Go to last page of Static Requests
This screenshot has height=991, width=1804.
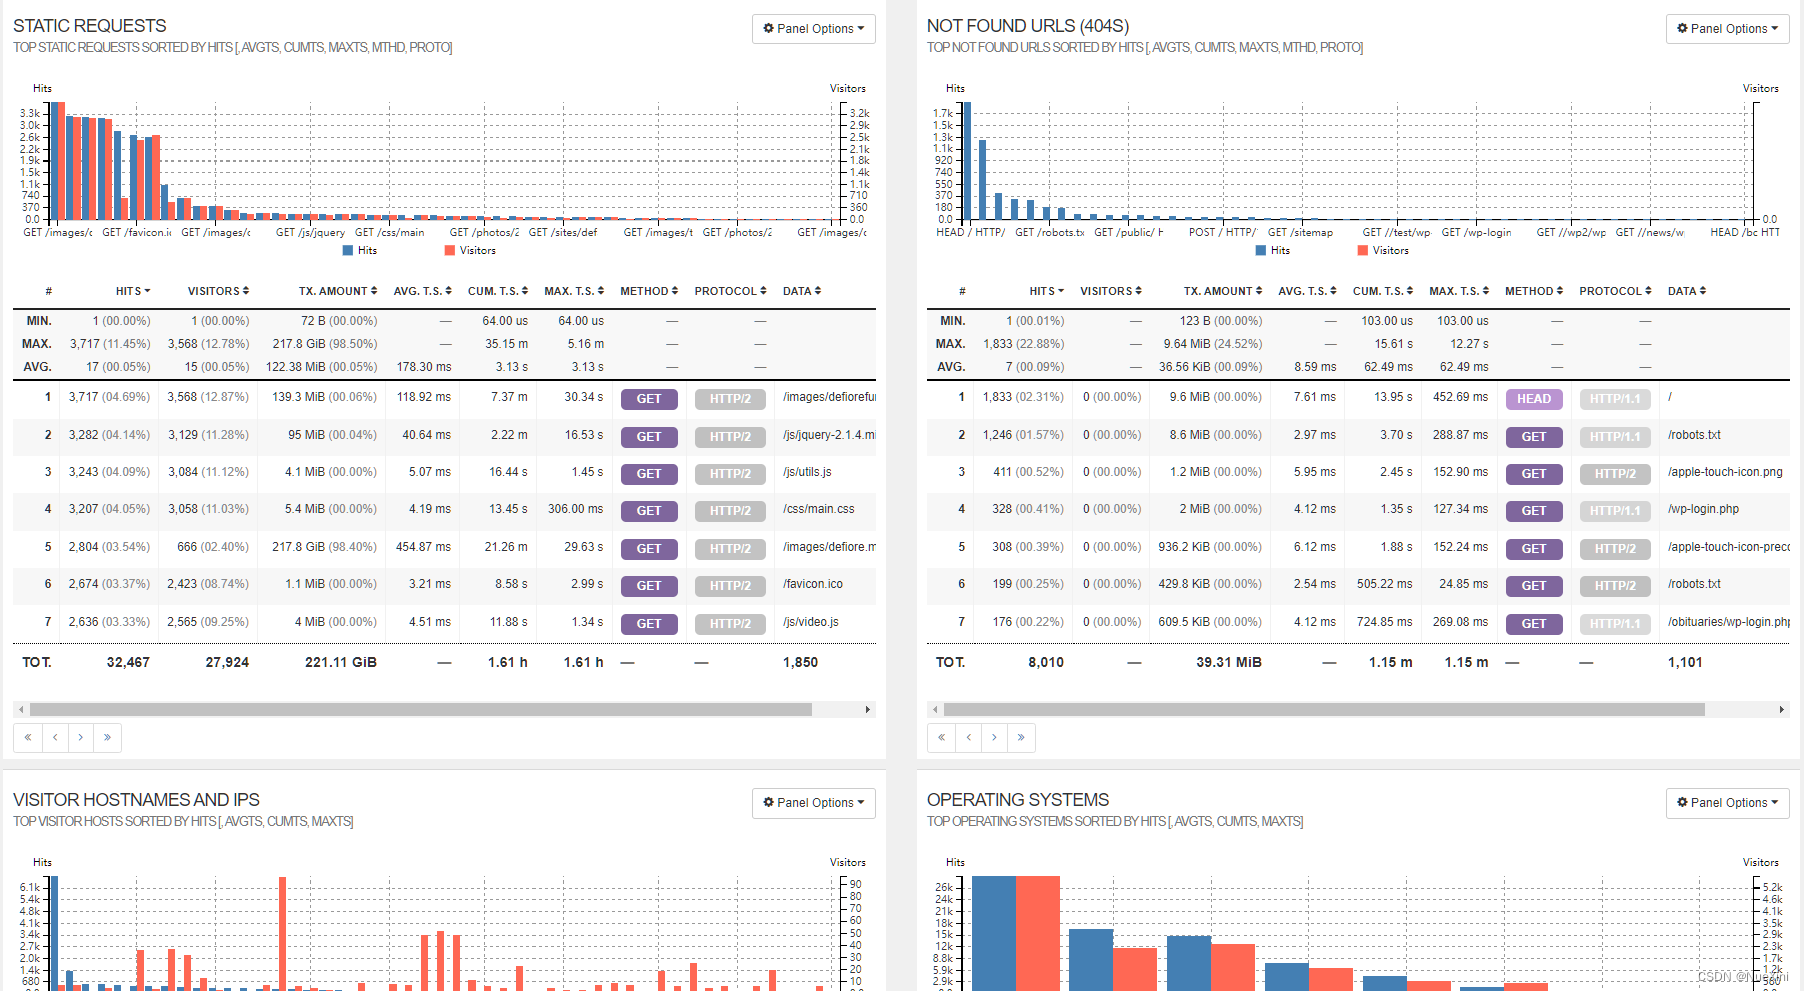pyautogui.click(x=107, y=738)
